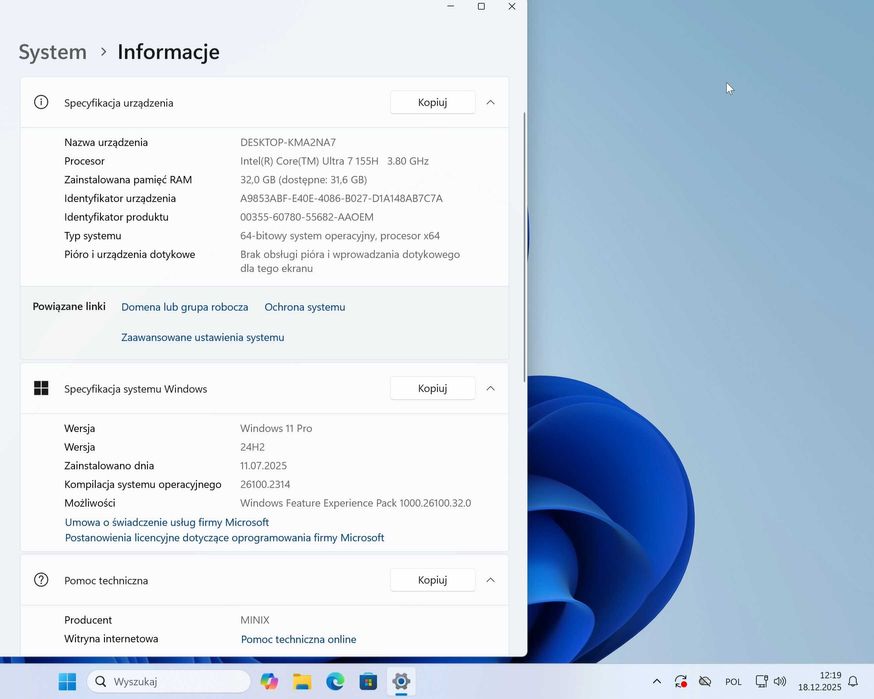
Task: Open the Domena lub grupa robocza link
Action: [184, 307]
